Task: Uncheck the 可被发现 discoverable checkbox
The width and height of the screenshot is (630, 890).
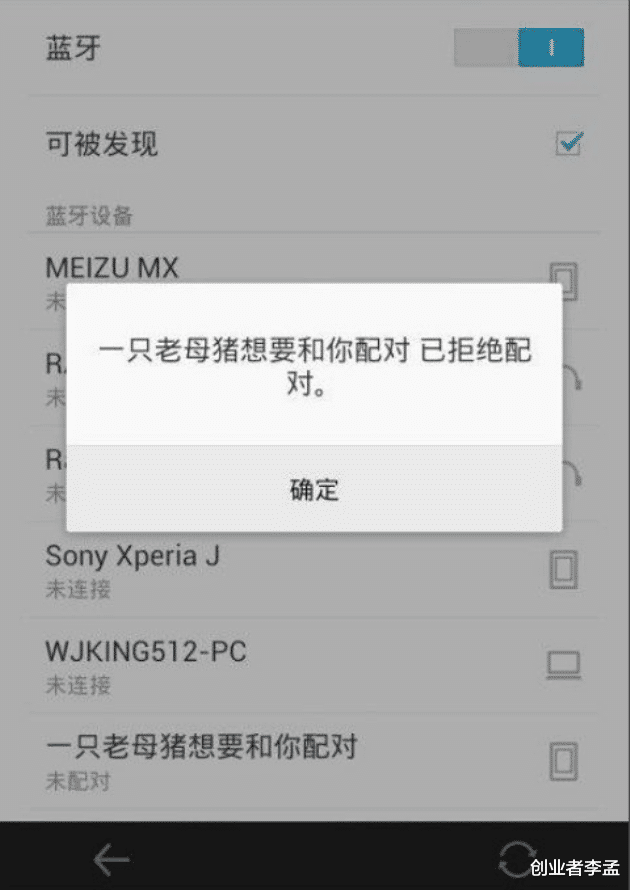Action: point(569,142)
